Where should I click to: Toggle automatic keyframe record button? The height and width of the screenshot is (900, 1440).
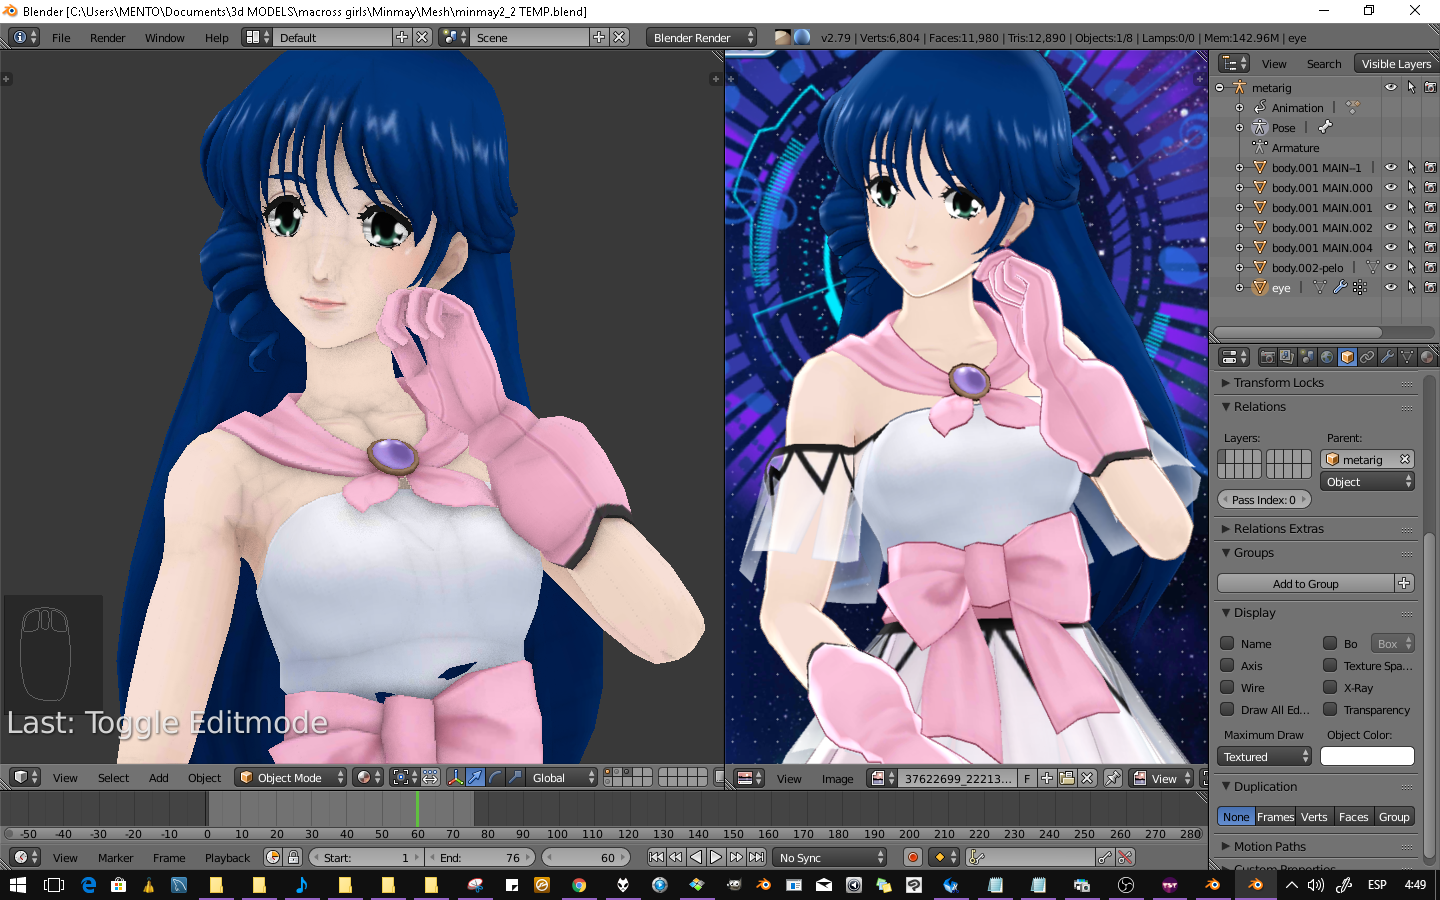[x=912, y=857]
